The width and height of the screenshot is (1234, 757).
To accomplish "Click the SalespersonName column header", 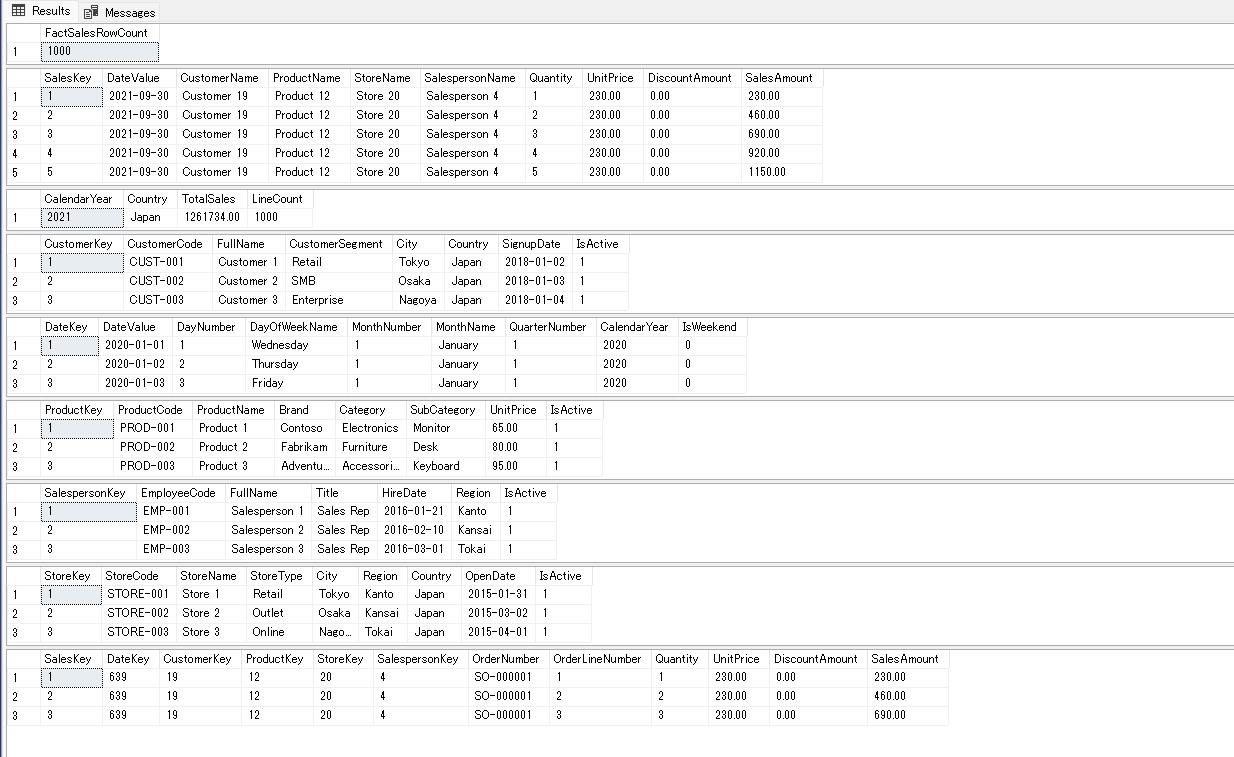I will click(472, 78).
